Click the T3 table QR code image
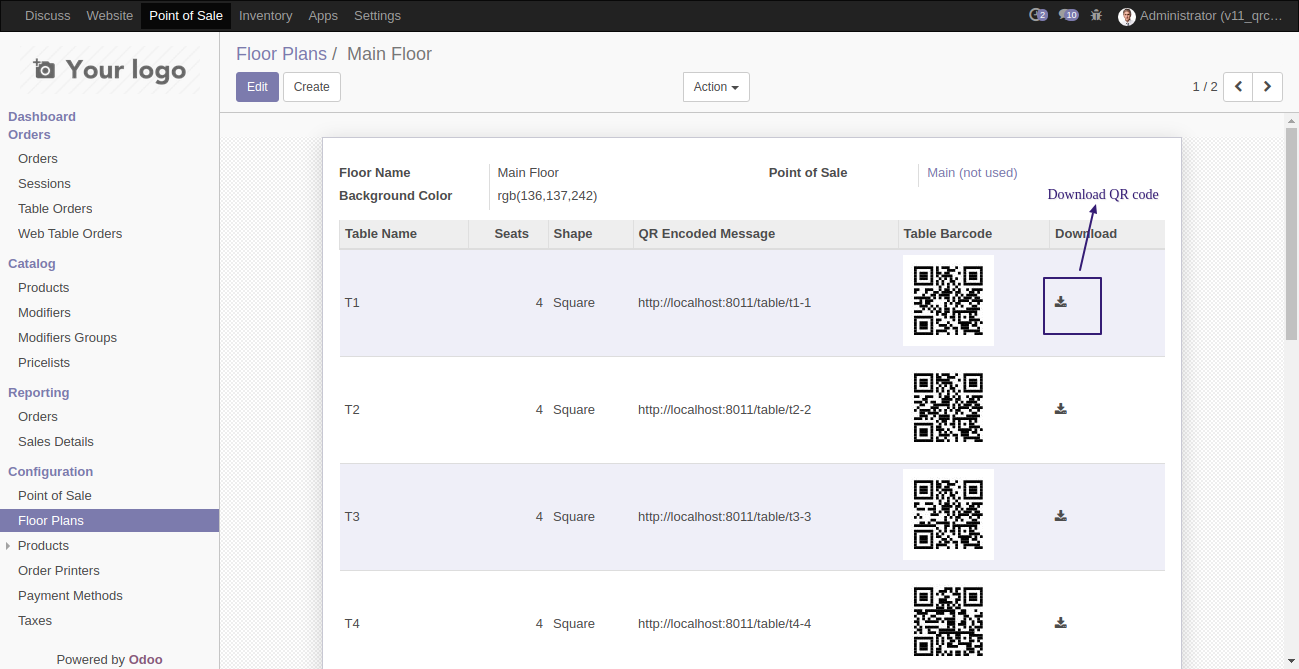1299x669 pixels. click(x=948, y=515)
